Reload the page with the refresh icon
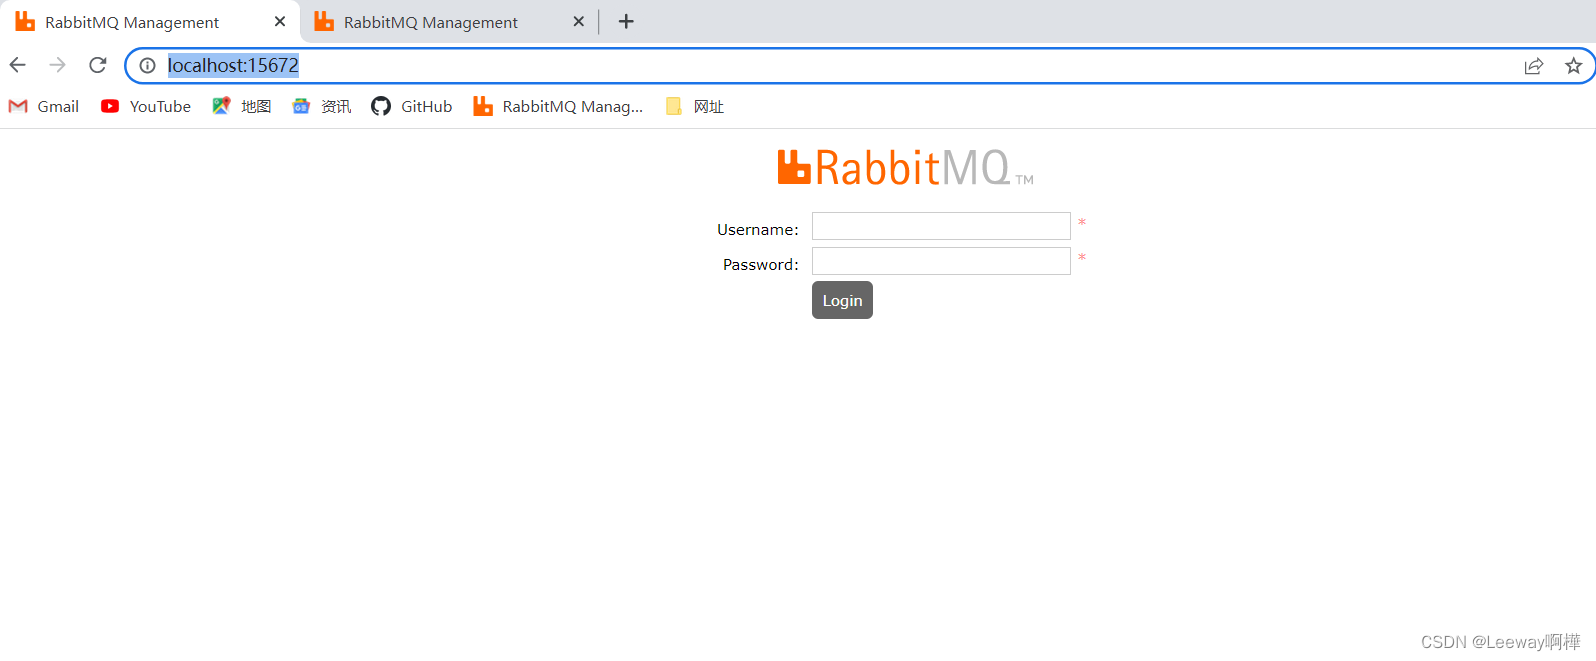1596x661 pixels. 98,65
